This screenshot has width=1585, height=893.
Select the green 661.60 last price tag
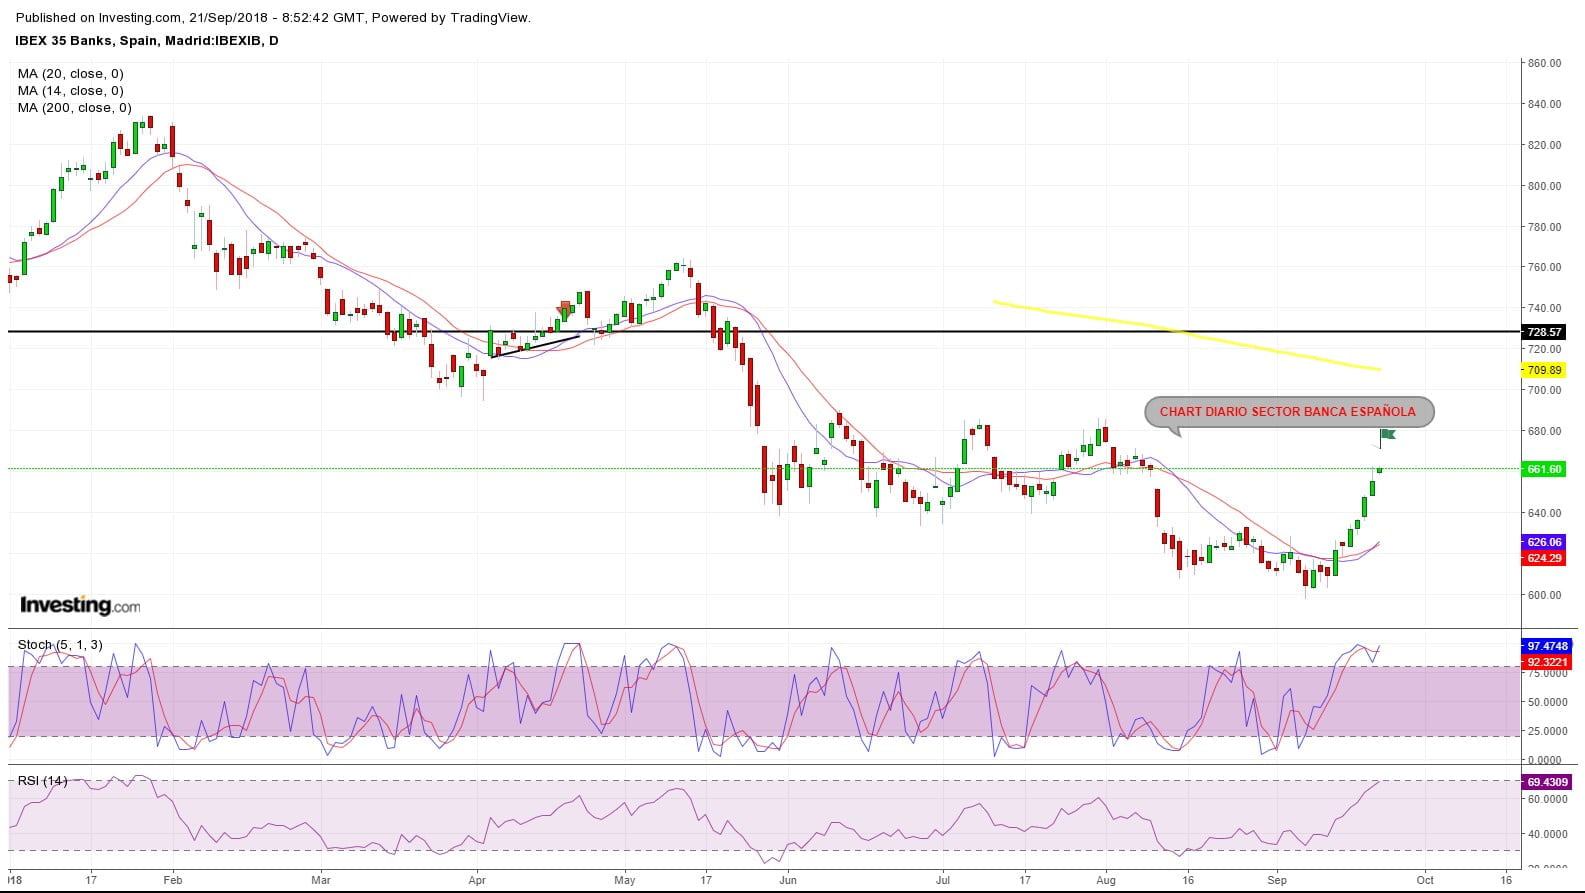(1544, 469)
